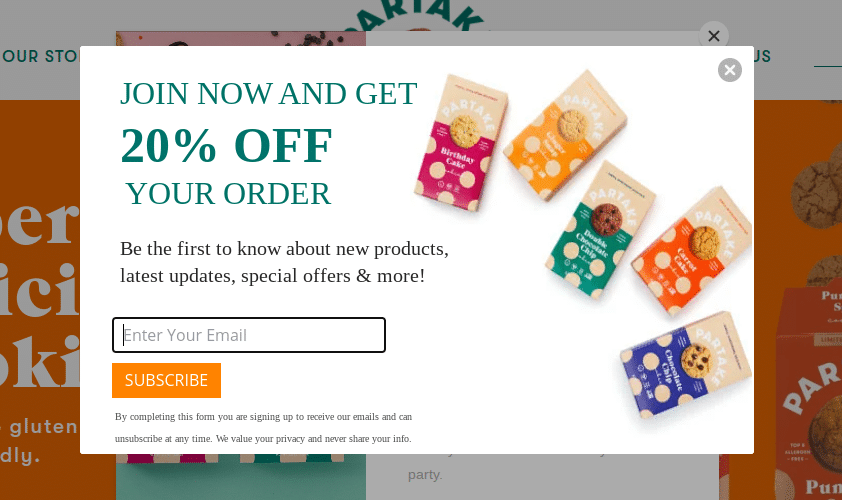
Task: Click the orange SUBSCRIBE button
Action: tap(166, 380)
